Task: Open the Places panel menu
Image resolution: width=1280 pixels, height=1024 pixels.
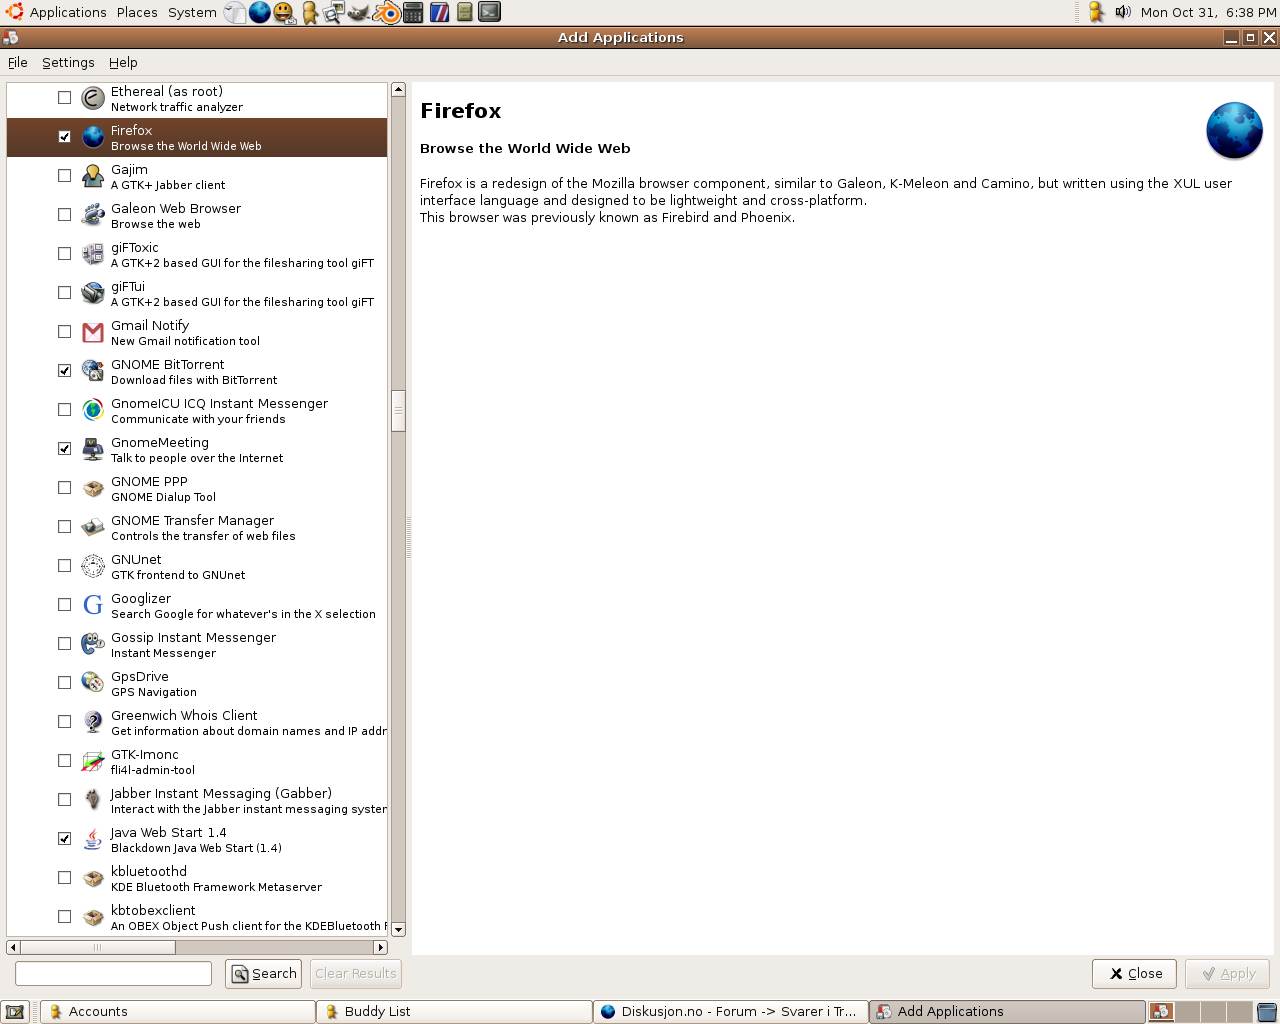Action: point(137,12)
